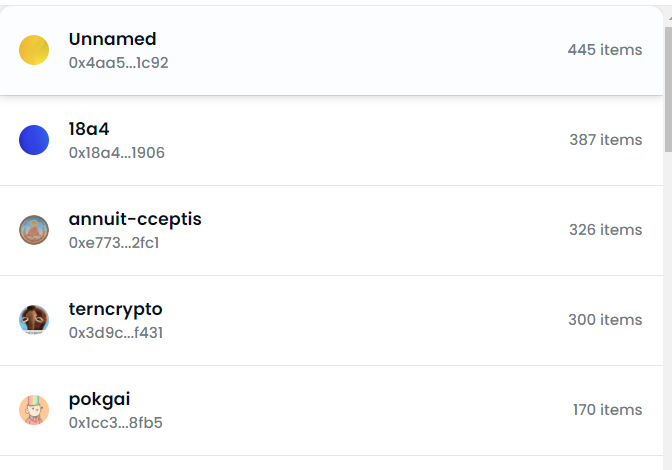Select the 326 items count

pos(605,230)
